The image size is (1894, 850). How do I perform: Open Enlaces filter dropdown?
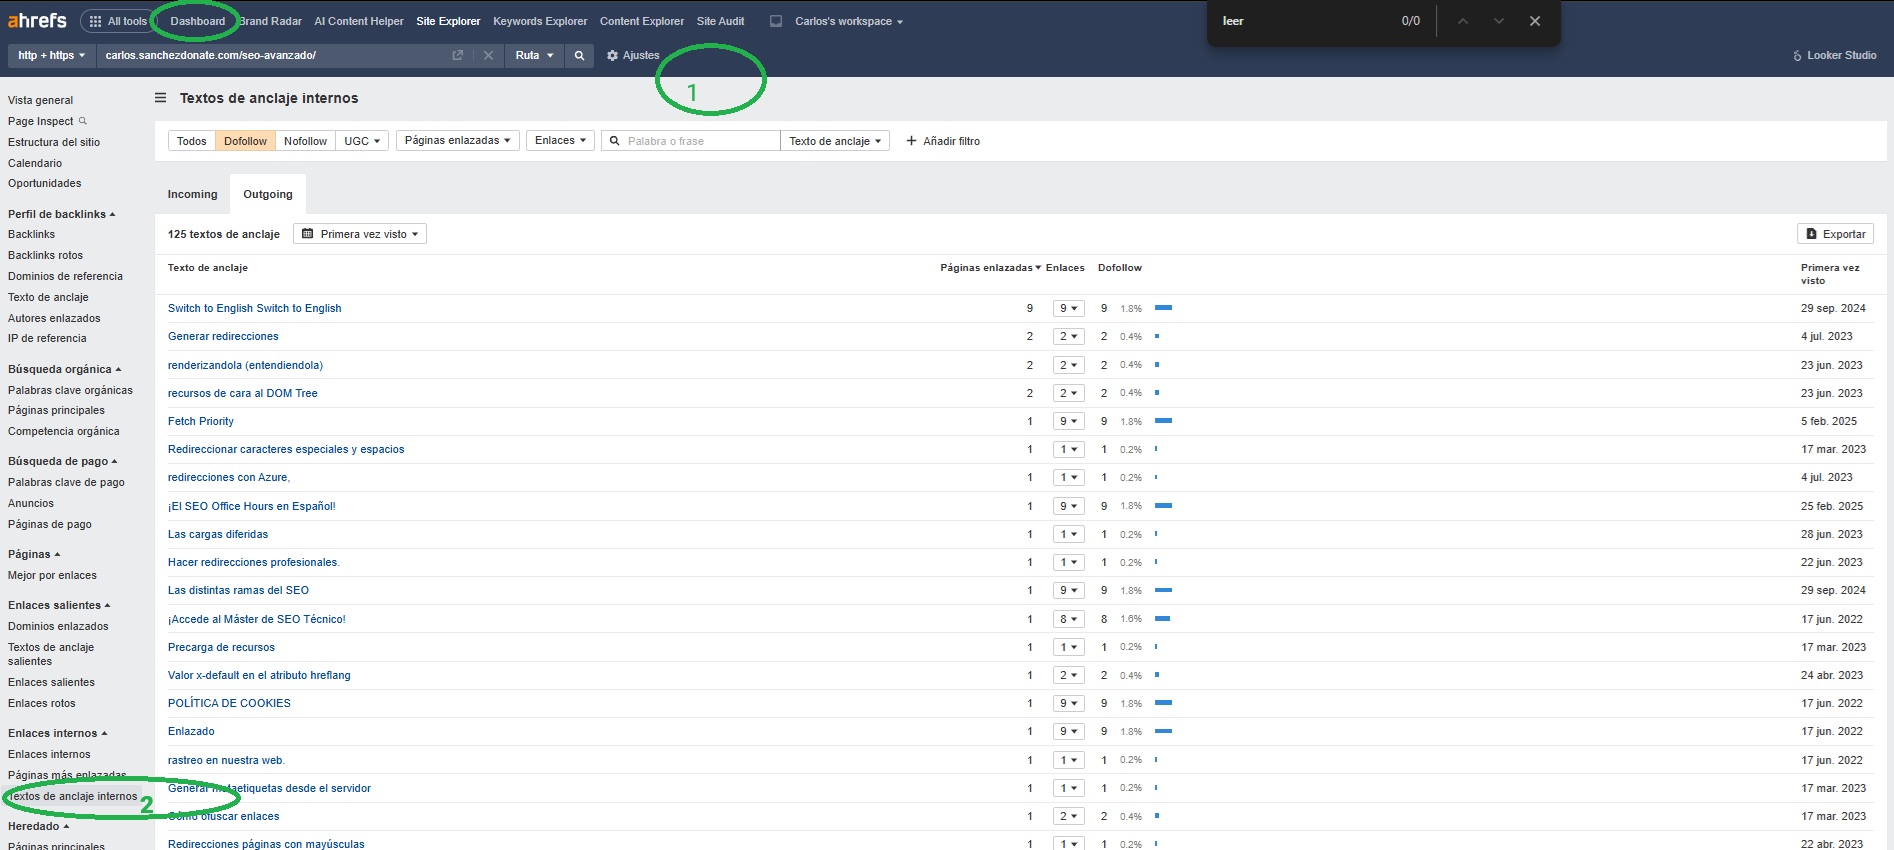tap(560, 141)
